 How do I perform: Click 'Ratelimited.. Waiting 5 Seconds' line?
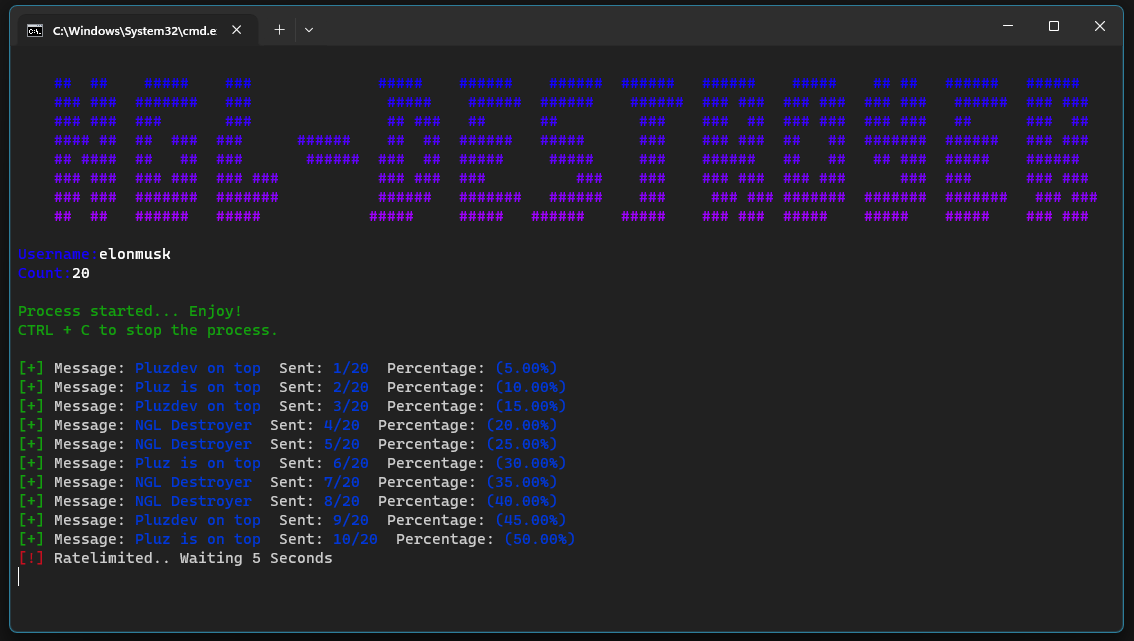tap(193, 558)
